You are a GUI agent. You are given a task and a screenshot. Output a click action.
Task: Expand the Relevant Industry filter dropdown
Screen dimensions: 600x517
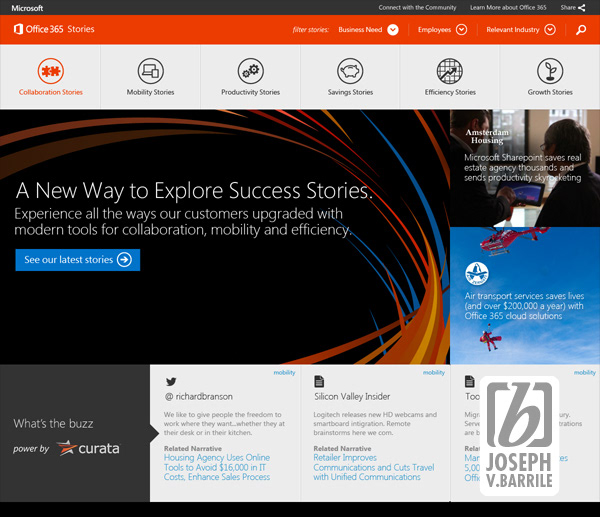[550, 29]
